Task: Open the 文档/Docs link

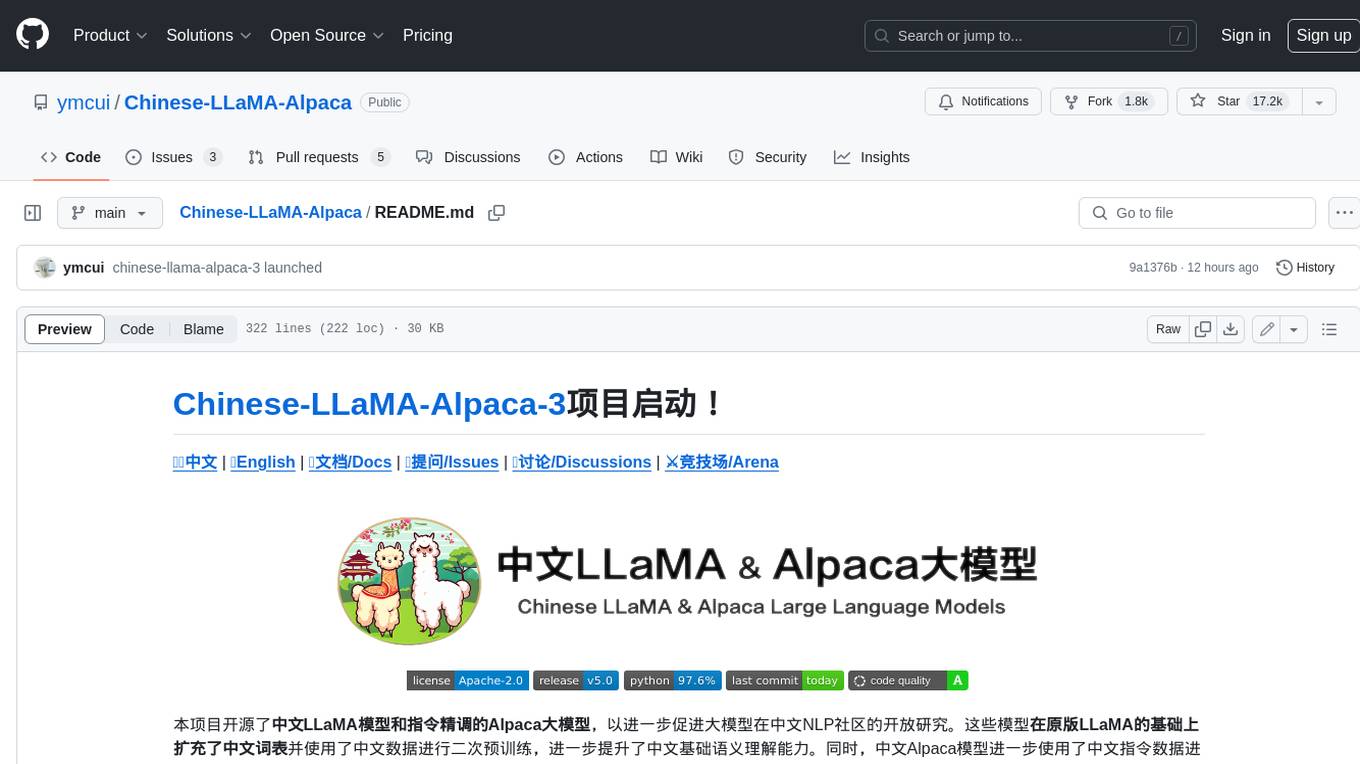Action: click(x=350, y=462)
